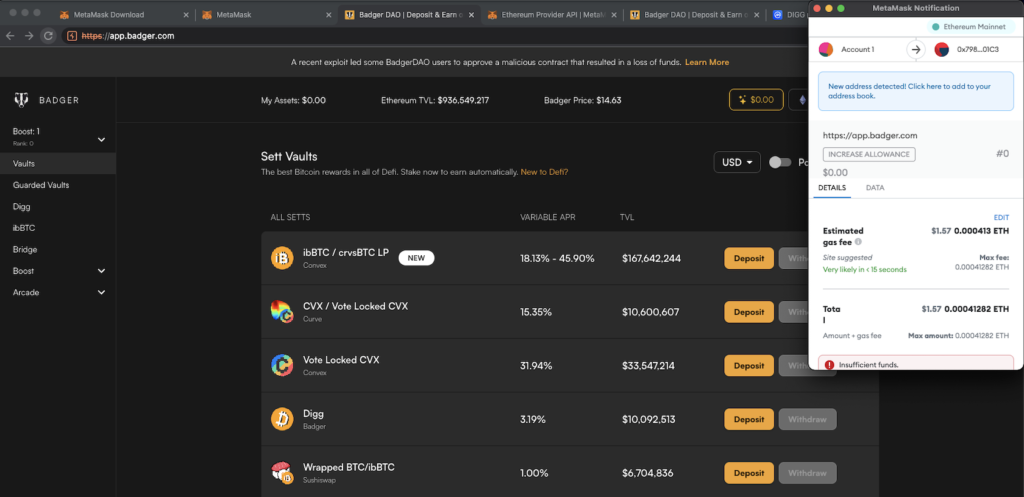Click the VARIABLE APR column header
The image size is (1024, 497).
click(x=547, y=217)
